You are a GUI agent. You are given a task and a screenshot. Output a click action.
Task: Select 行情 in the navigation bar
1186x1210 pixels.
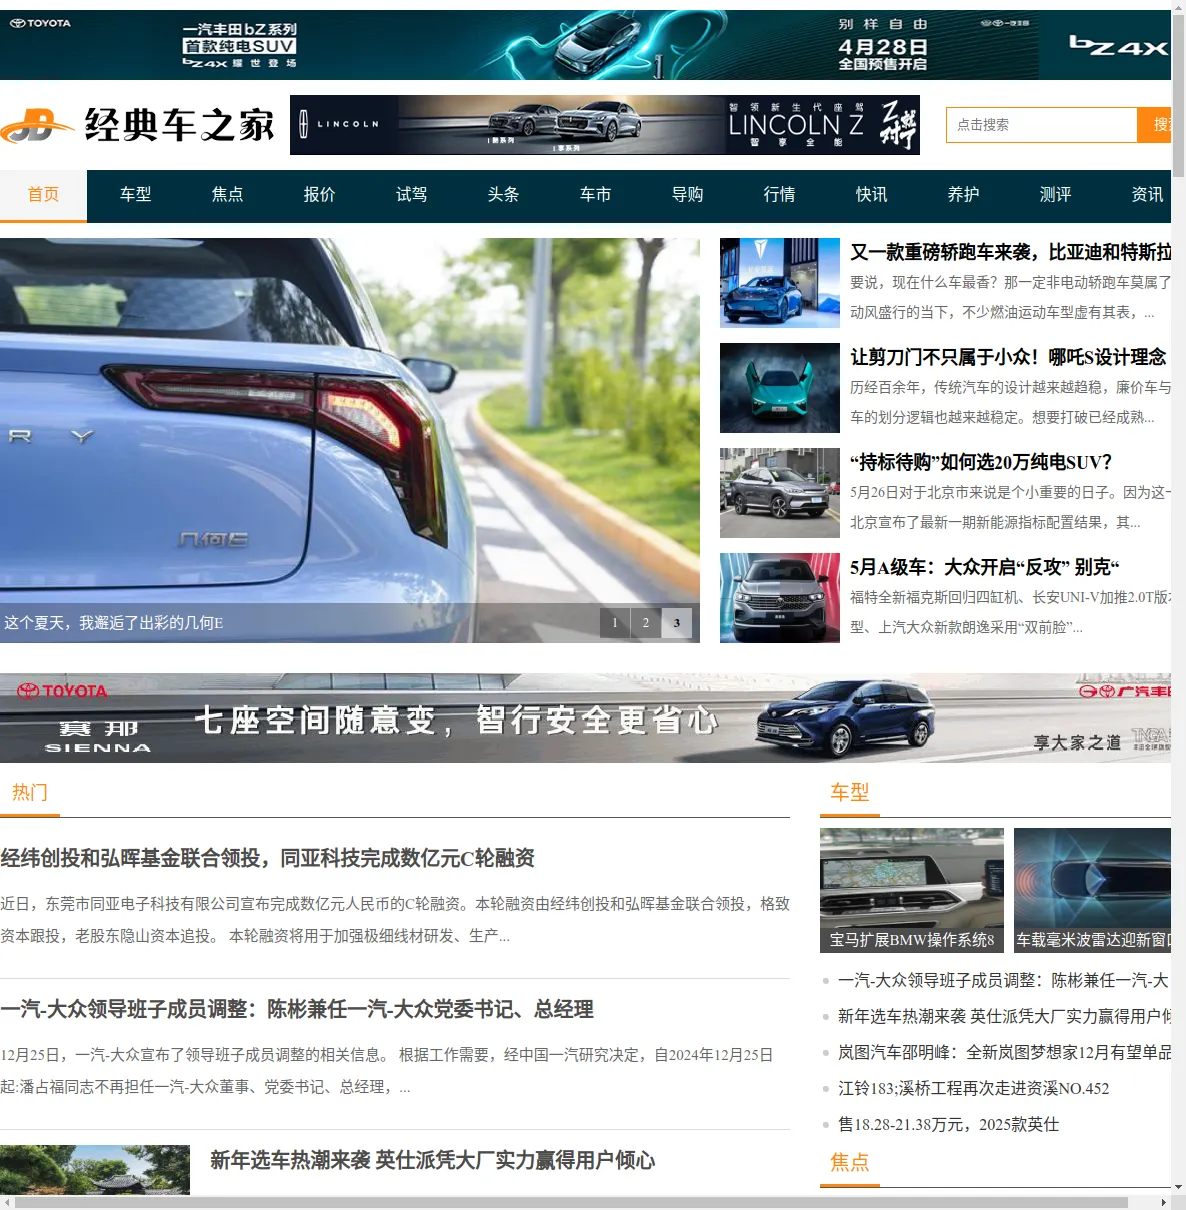tap(780, 195)
